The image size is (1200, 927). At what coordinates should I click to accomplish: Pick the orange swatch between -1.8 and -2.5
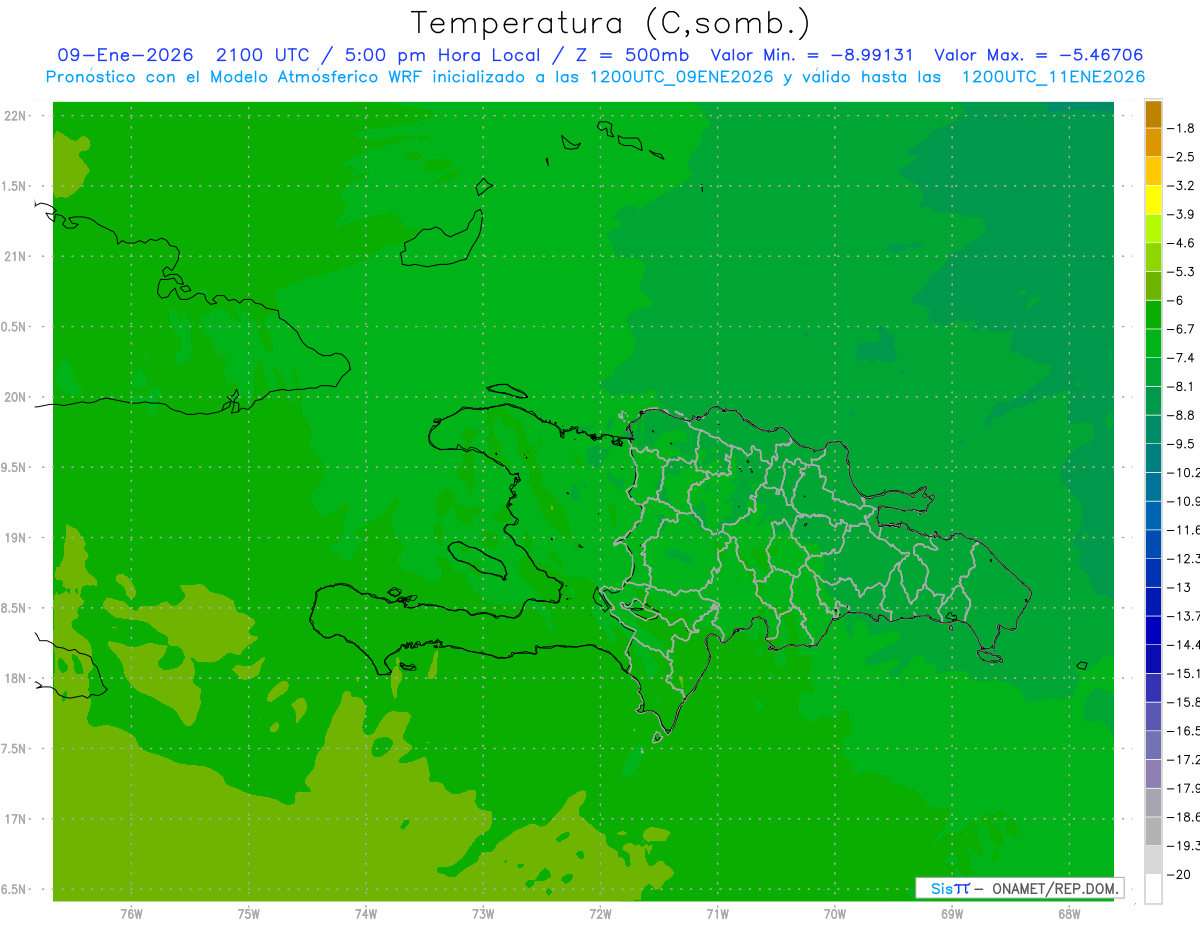pos(1153,142)
